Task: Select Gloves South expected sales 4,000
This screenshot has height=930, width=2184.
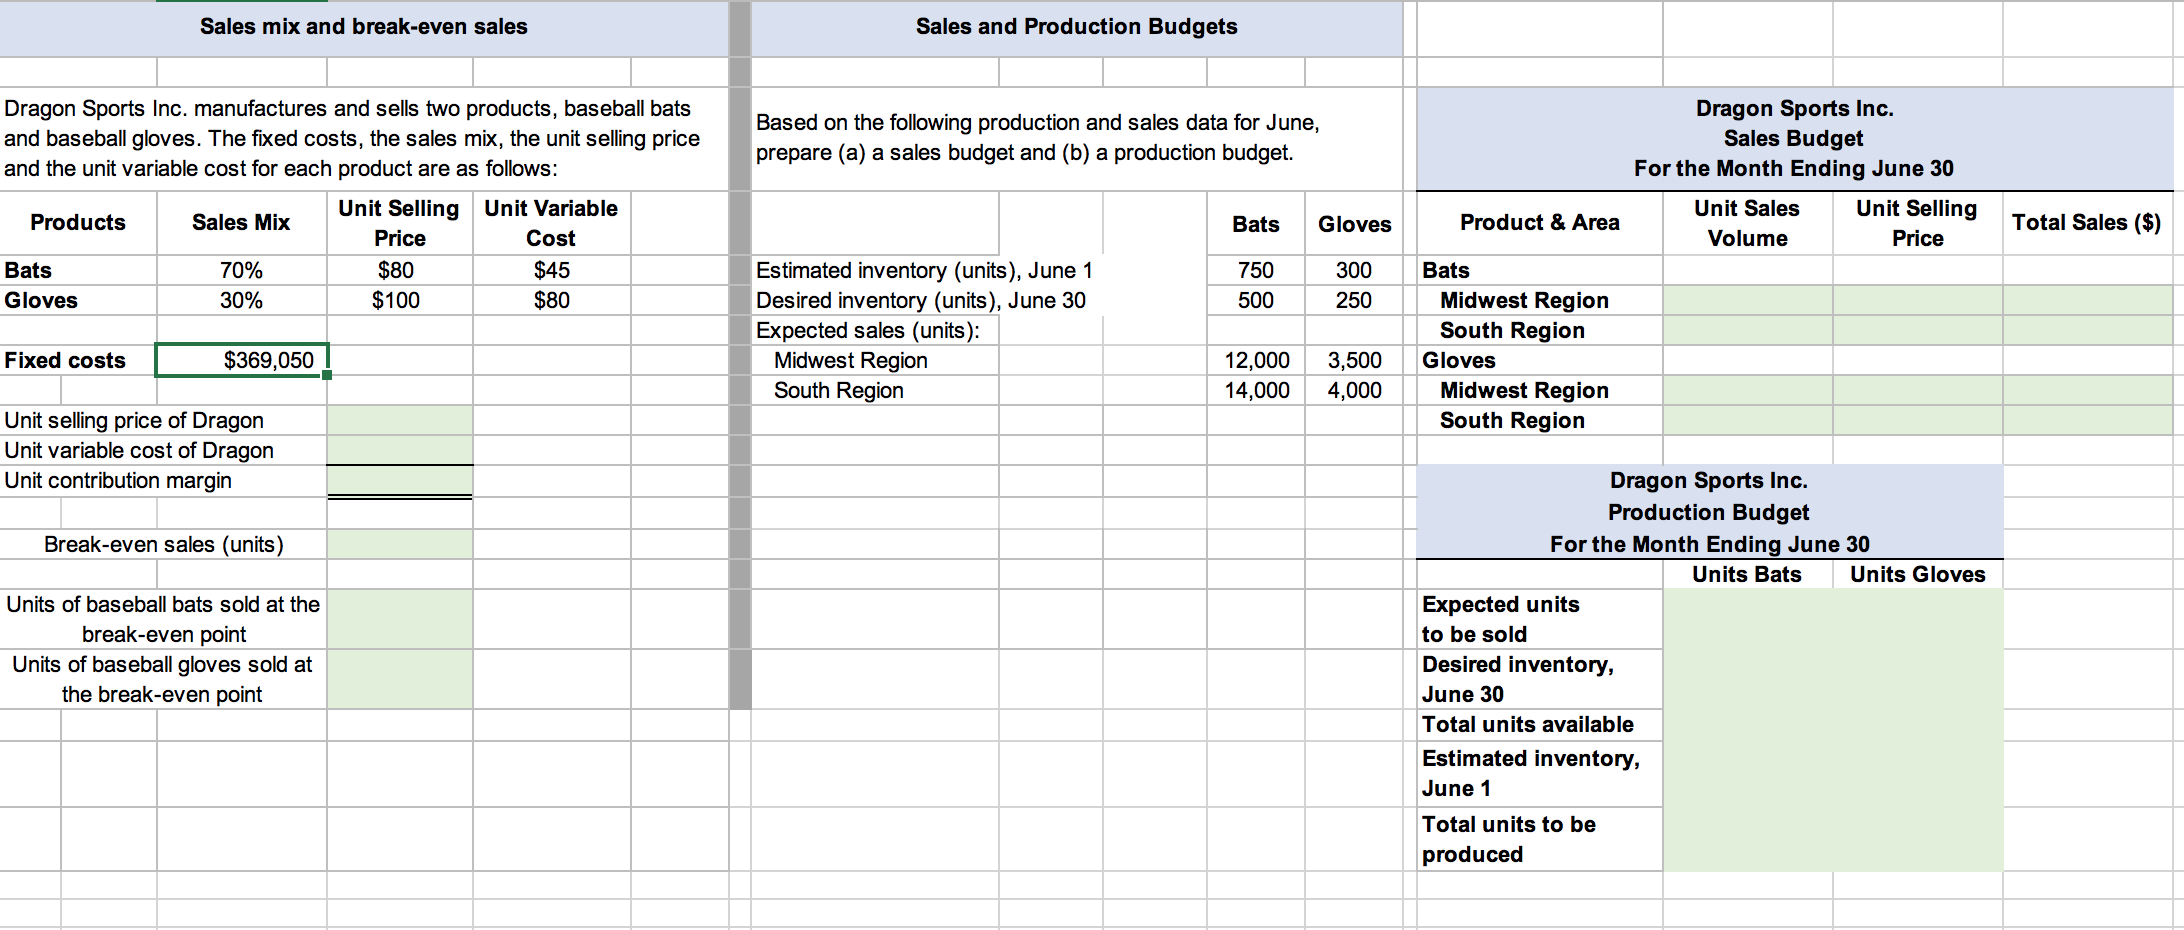Action: 1354,390
